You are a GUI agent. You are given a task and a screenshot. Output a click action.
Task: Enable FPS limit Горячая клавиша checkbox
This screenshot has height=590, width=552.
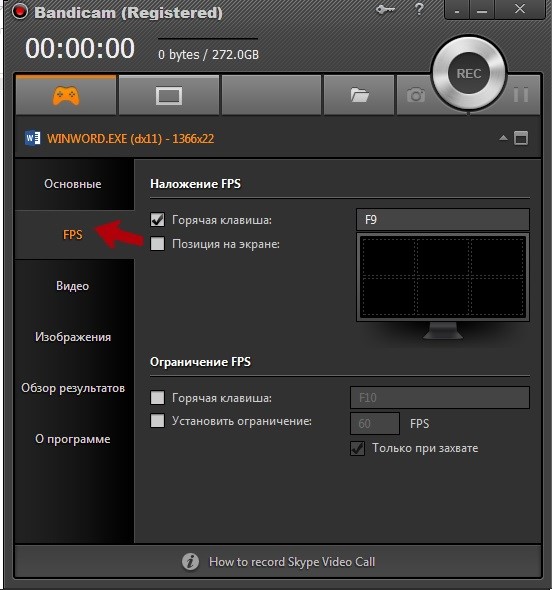[157, 398]
